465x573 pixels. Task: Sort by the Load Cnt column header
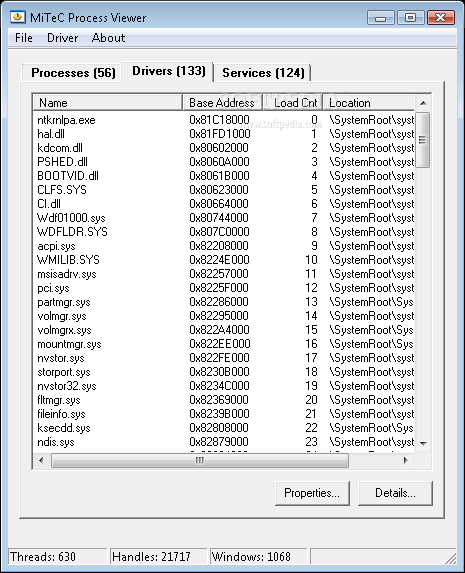[x=293, y=103]
